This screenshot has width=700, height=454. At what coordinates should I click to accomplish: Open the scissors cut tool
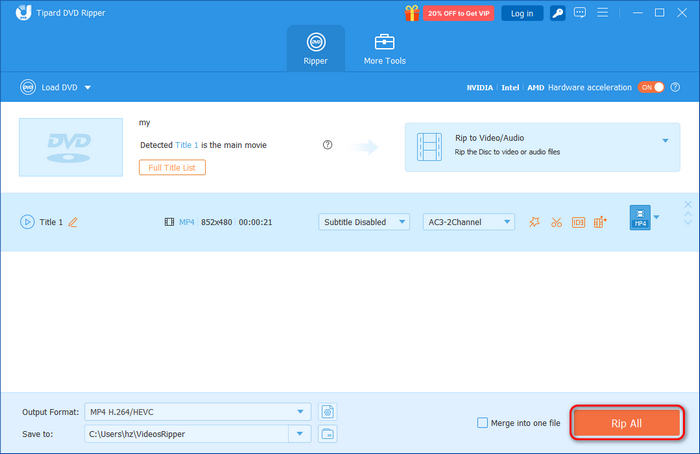[x=556, y=222]
